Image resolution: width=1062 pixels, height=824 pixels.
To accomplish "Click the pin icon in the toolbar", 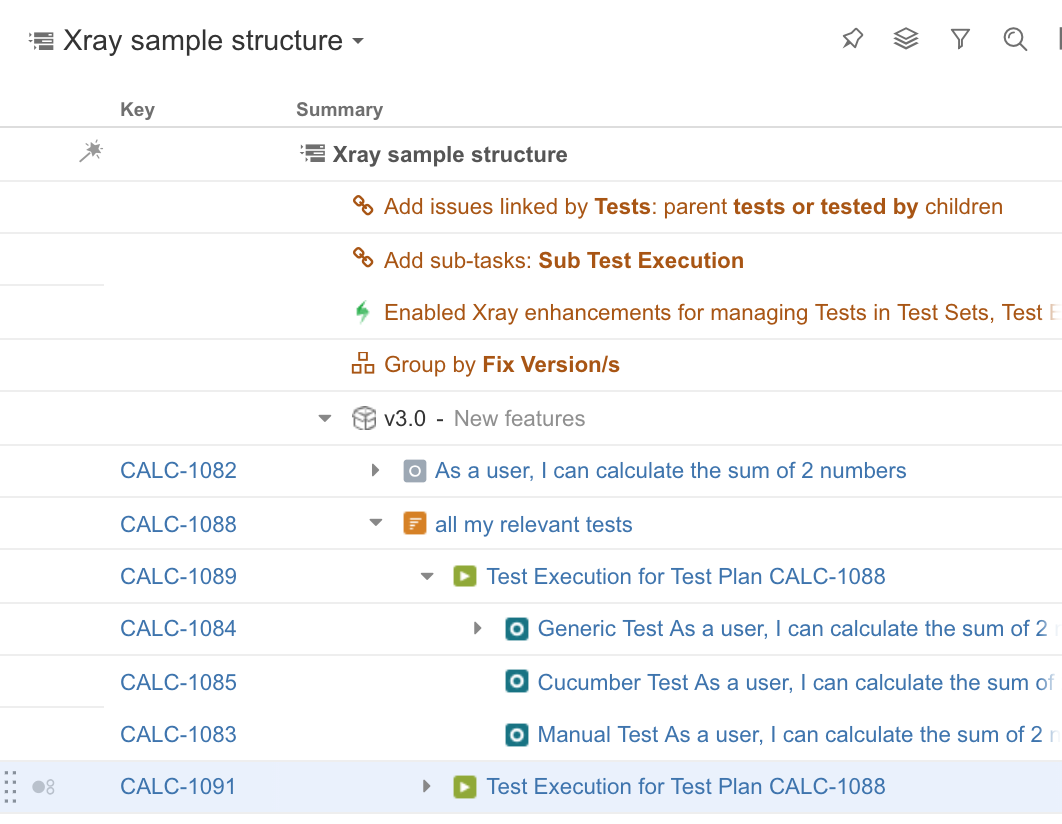I will (853, 39).
